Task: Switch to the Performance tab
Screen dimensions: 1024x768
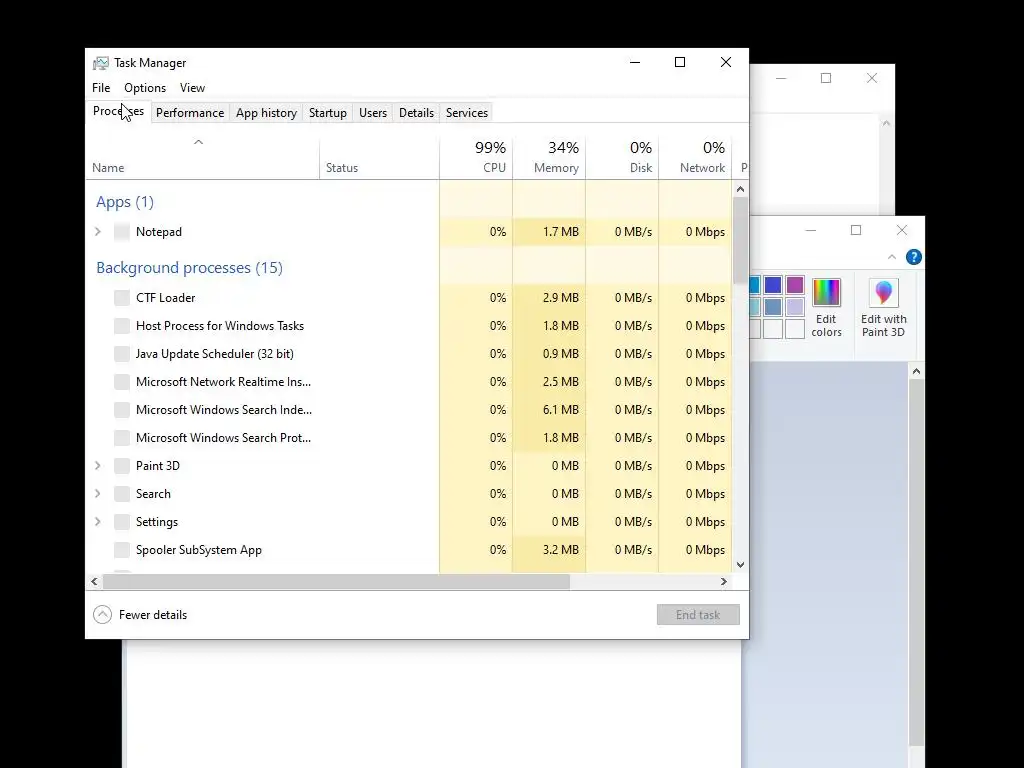Action: (190, 113)
